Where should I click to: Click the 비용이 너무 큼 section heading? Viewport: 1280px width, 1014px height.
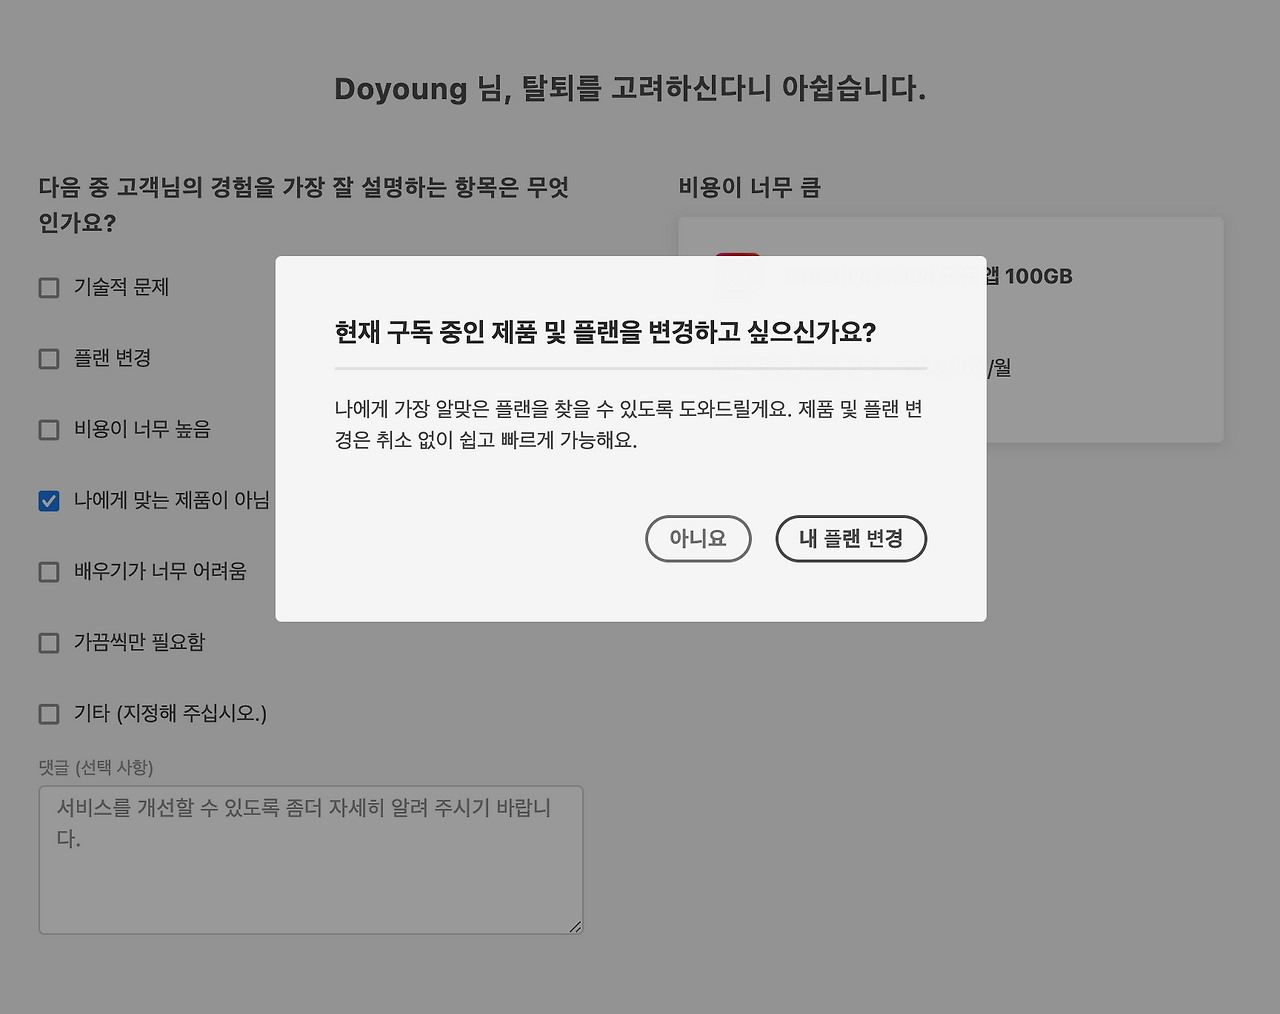(x=748, y=187)
